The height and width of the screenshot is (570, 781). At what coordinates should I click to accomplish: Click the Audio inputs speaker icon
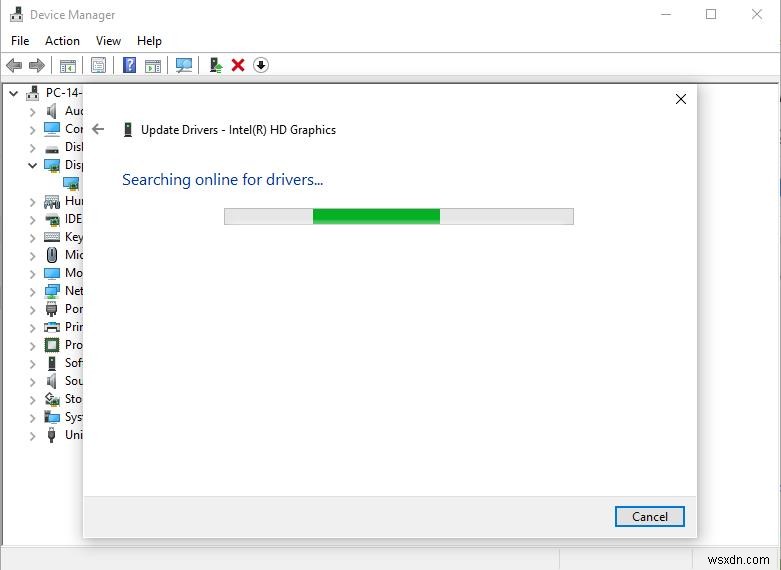coord(51,111)
